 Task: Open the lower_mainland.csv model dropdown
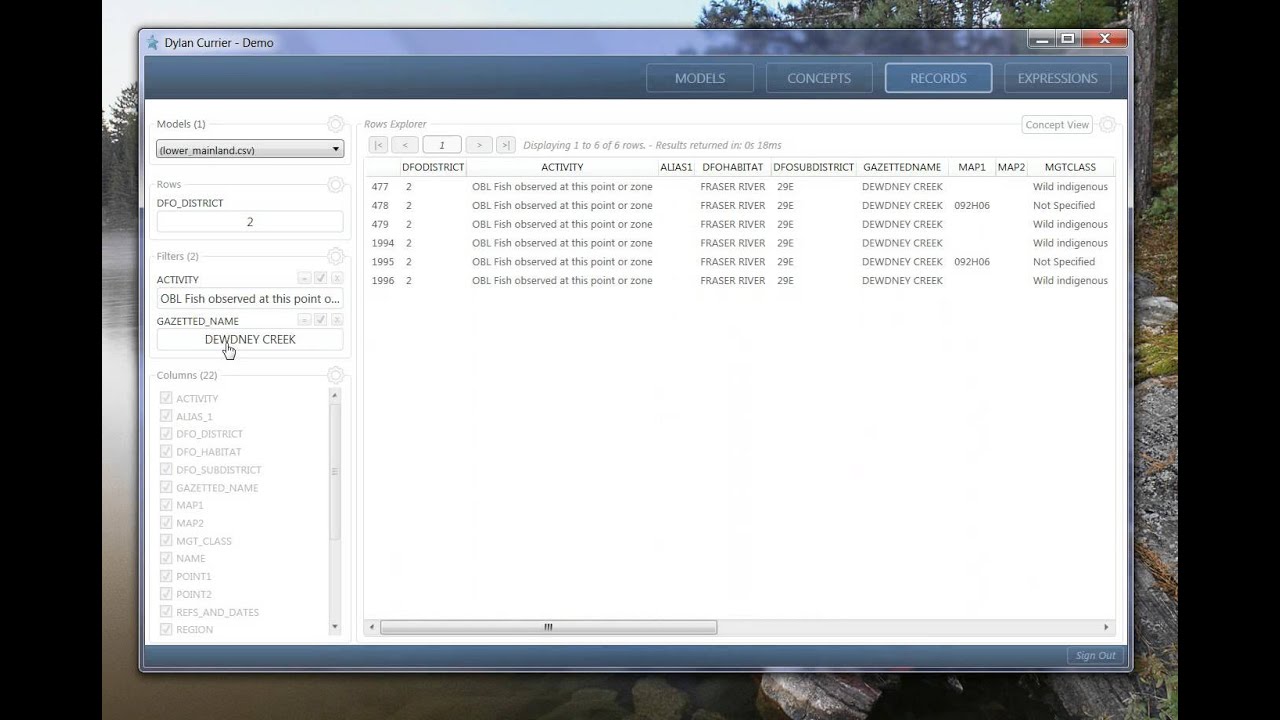pos(250,149)
